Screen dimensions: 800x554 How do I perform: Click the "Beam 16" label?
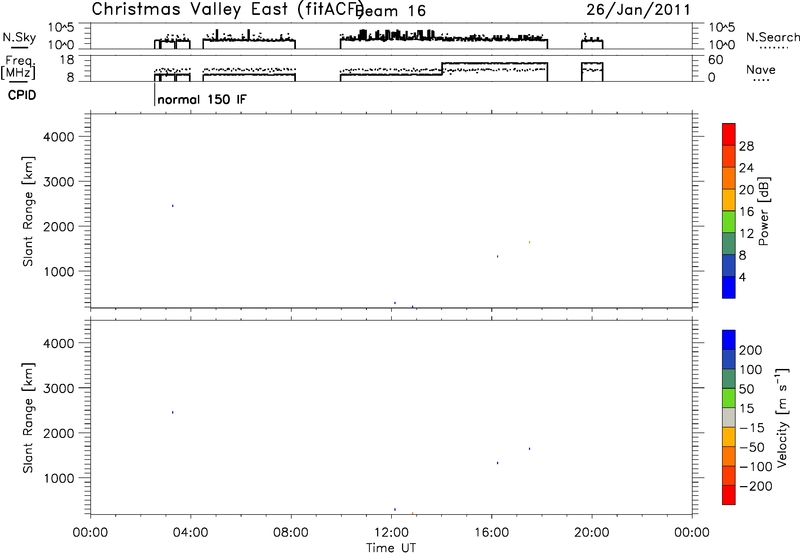(x=390, y=11)
